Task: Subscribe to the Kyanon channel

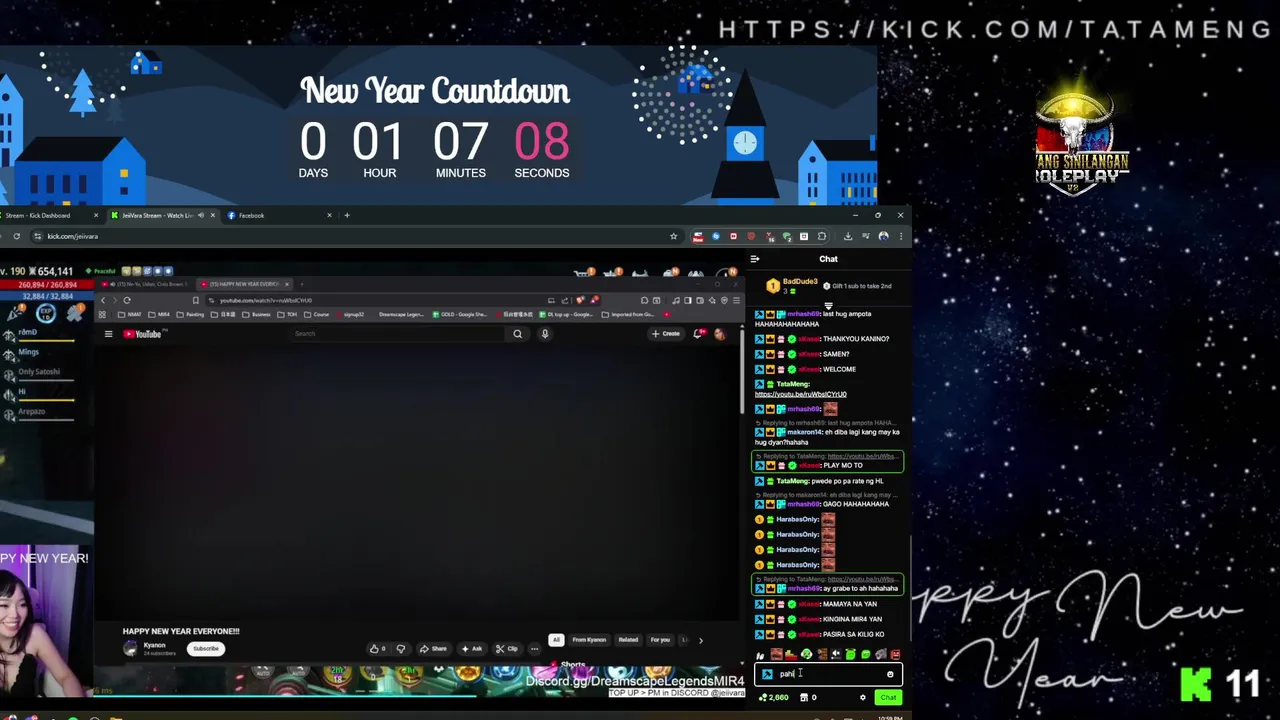Action: tap(205, 649)
